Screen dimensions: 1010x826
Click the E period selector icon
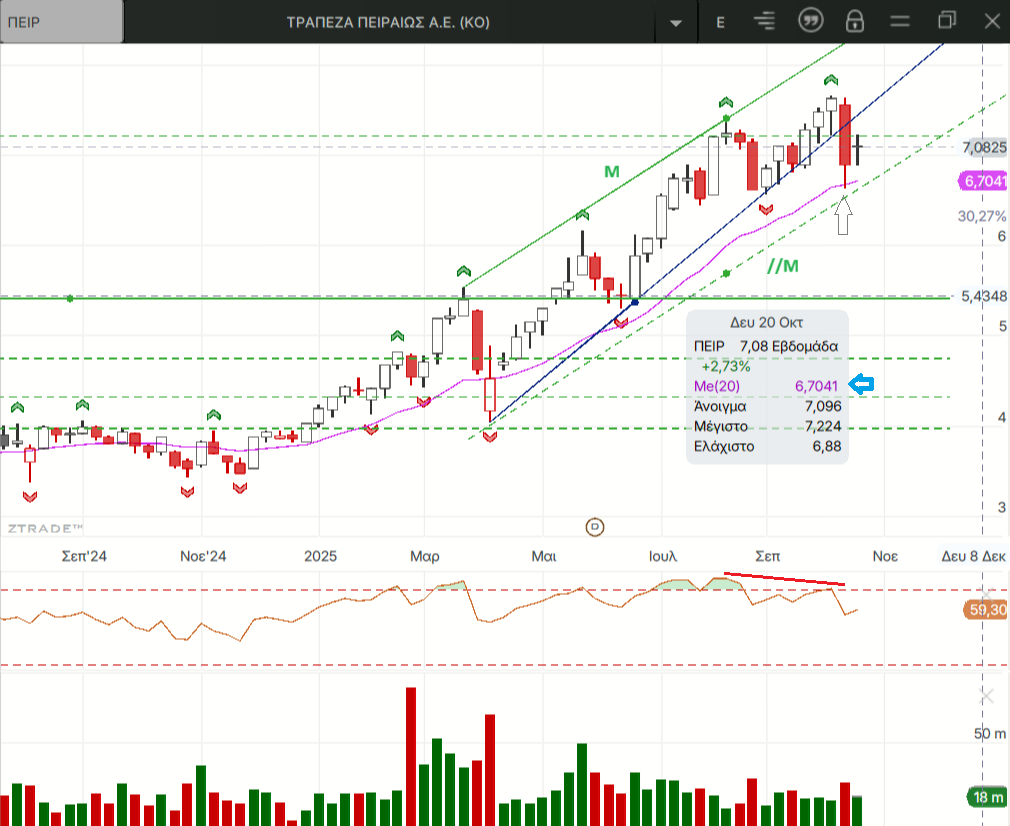point(721,22)
